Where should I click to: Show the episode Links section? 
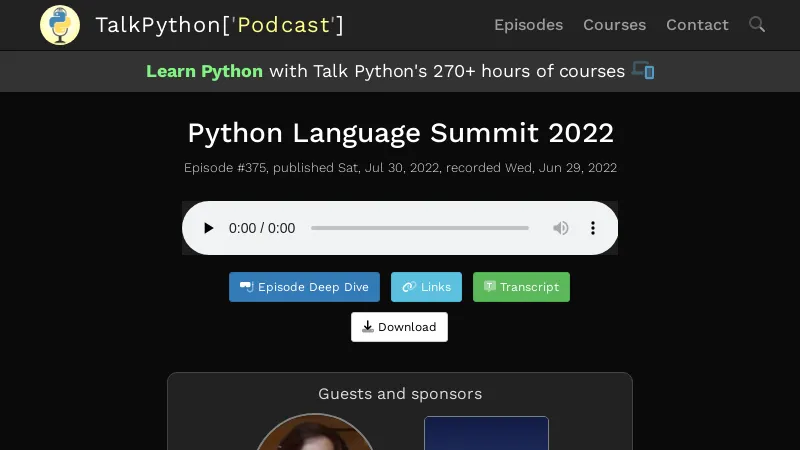coord(426,287)
